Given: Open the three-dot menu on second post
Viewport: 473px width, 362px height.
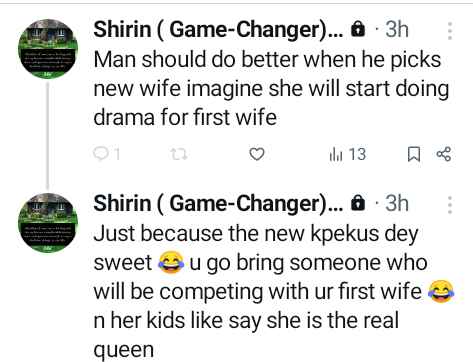Looking at the screenshot, I should click(x=450, y=205).
